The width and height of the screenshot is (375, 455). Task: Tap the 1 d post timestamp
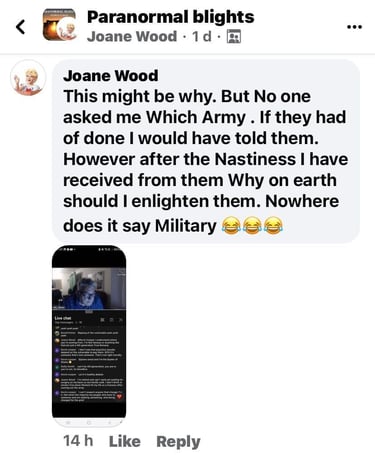click(202, 37)
